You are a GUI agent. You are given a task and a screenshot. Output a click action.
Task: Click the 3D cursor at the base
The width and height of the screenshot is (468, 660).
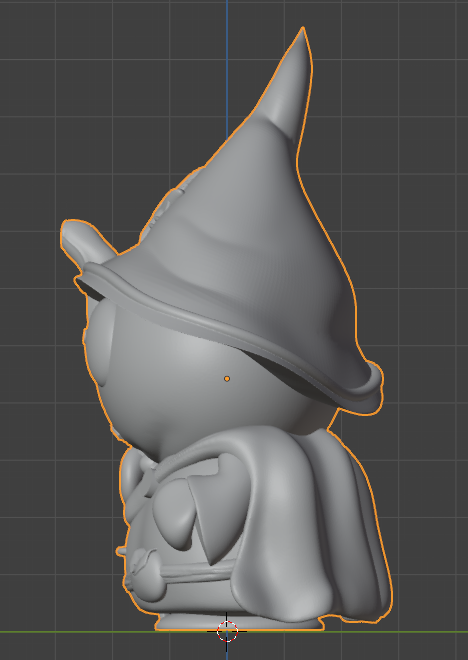[x=227, y=631]
